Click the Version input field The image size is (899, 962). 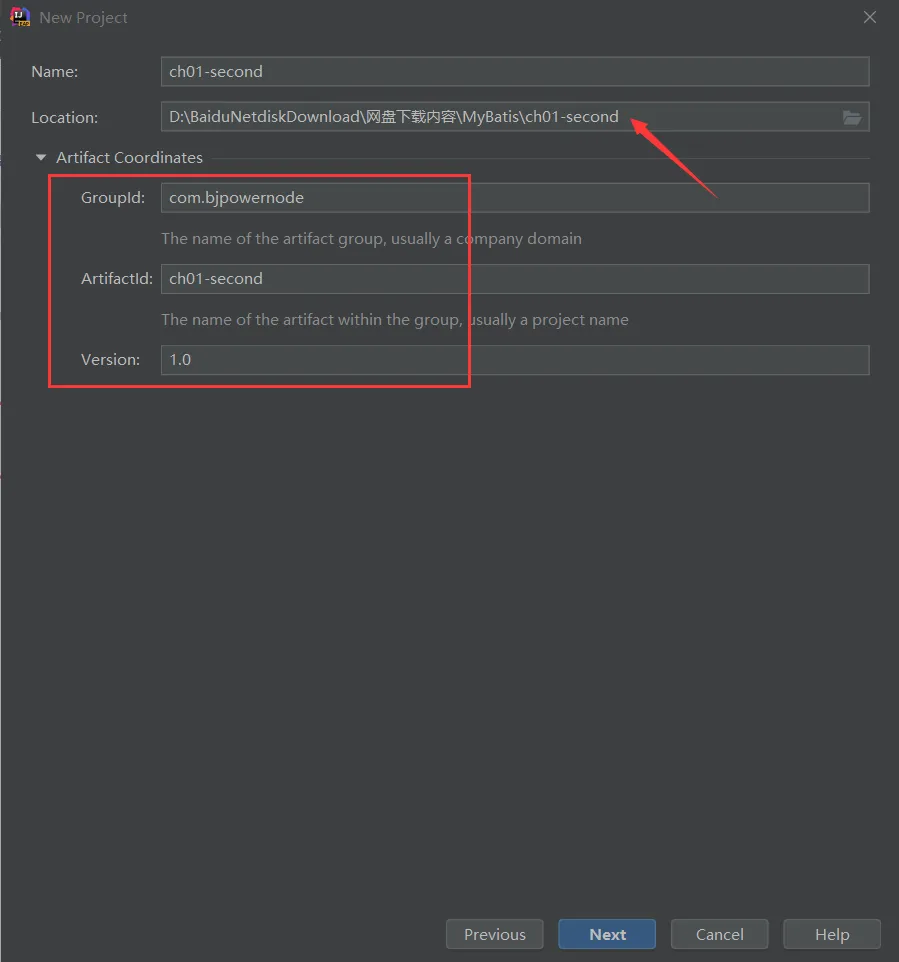515,360
